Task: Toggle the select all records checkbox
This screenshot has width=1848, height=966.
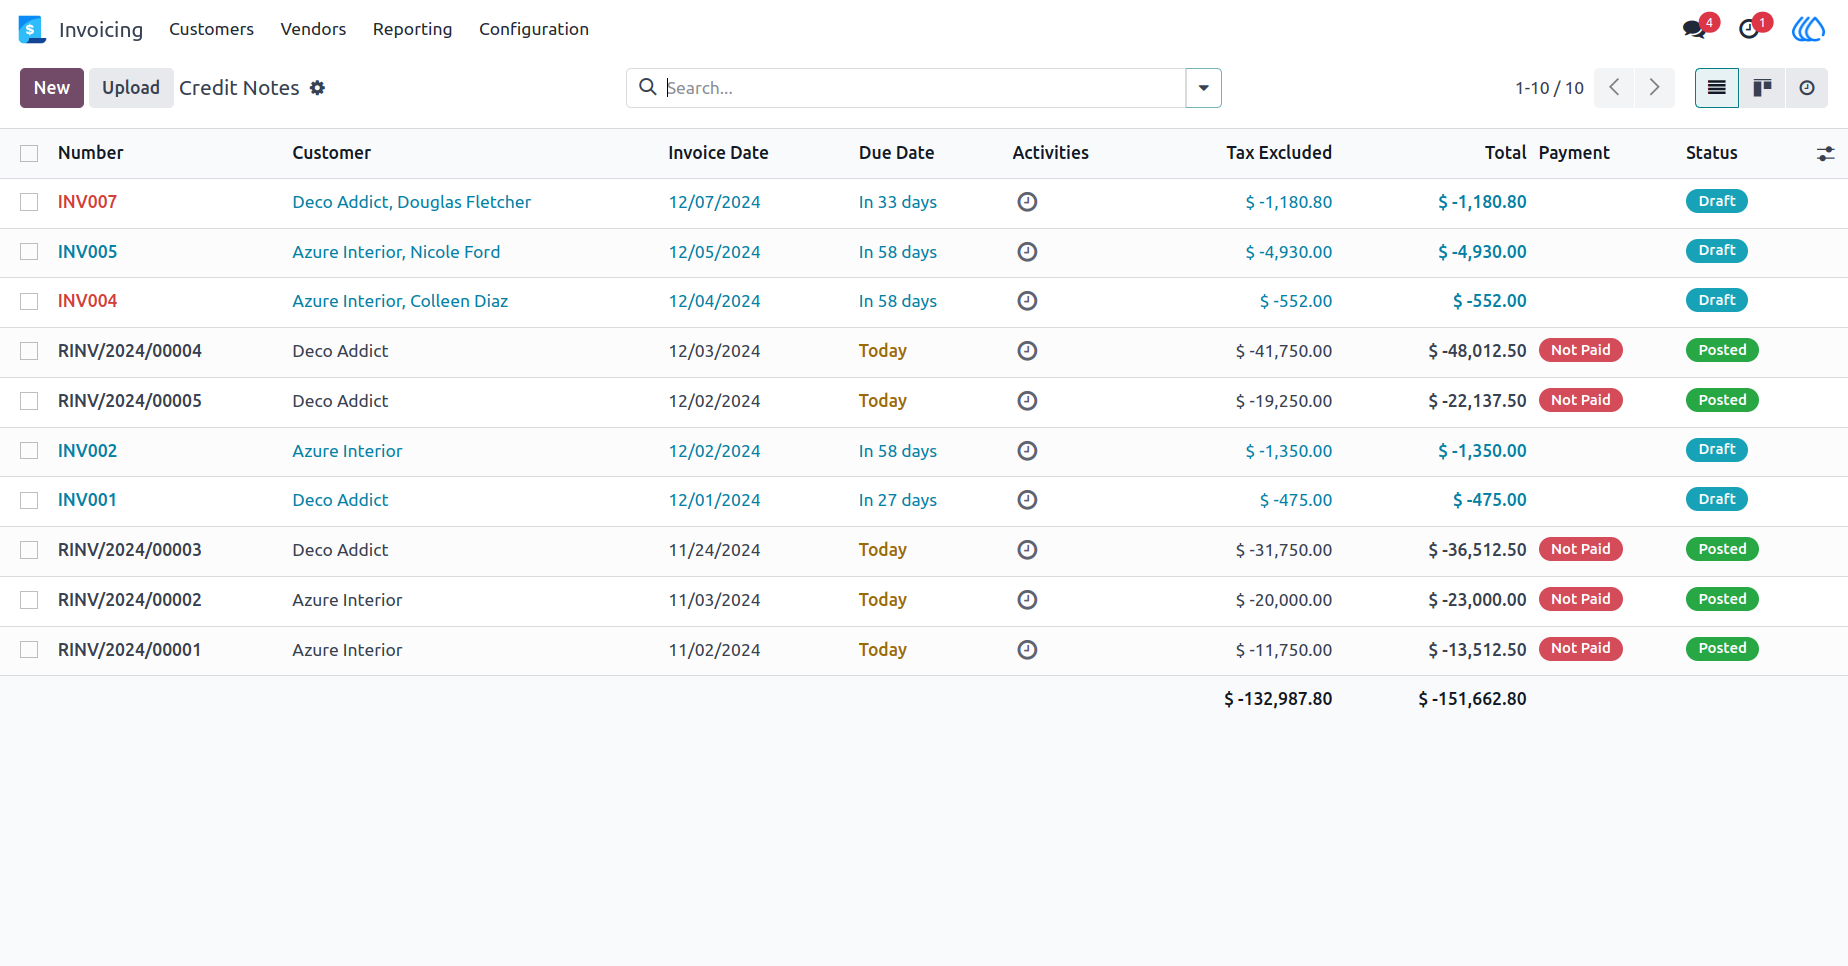Action: pos(29,153)
